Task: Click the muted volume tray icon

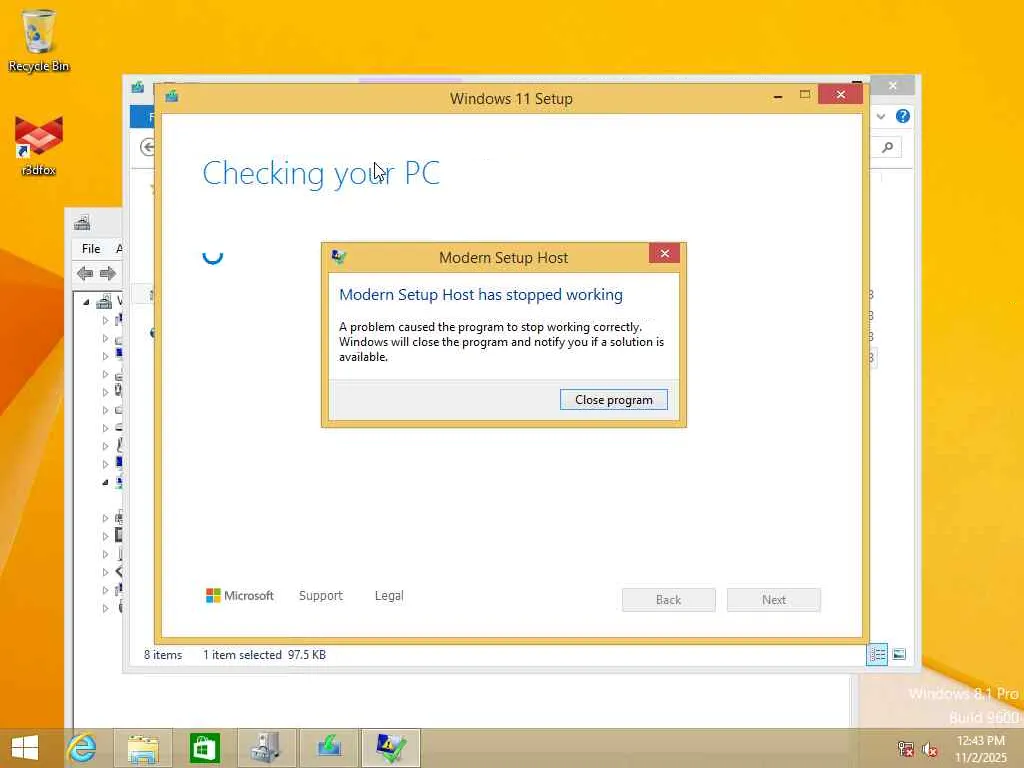Action: [929, 749]
